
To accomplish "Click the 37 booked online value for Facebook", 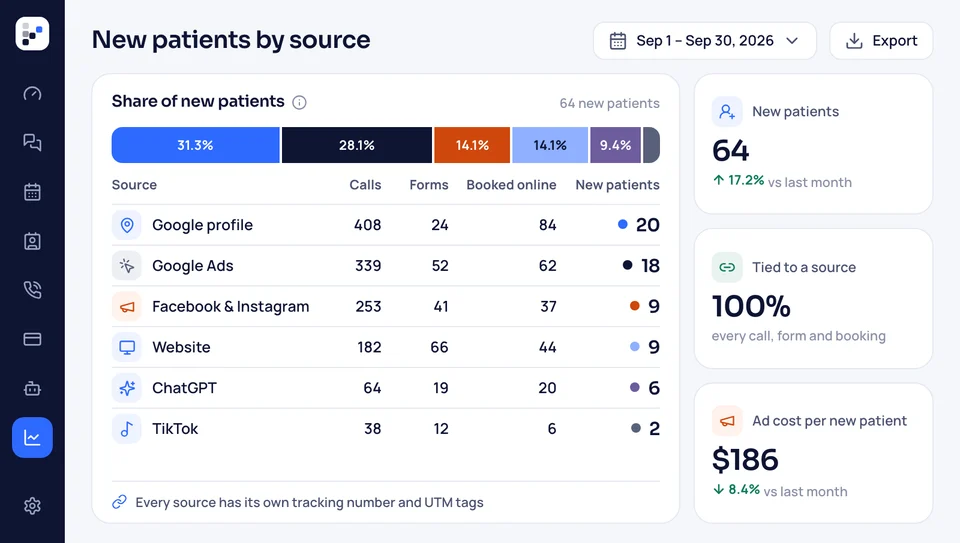I will coord(548,307).
